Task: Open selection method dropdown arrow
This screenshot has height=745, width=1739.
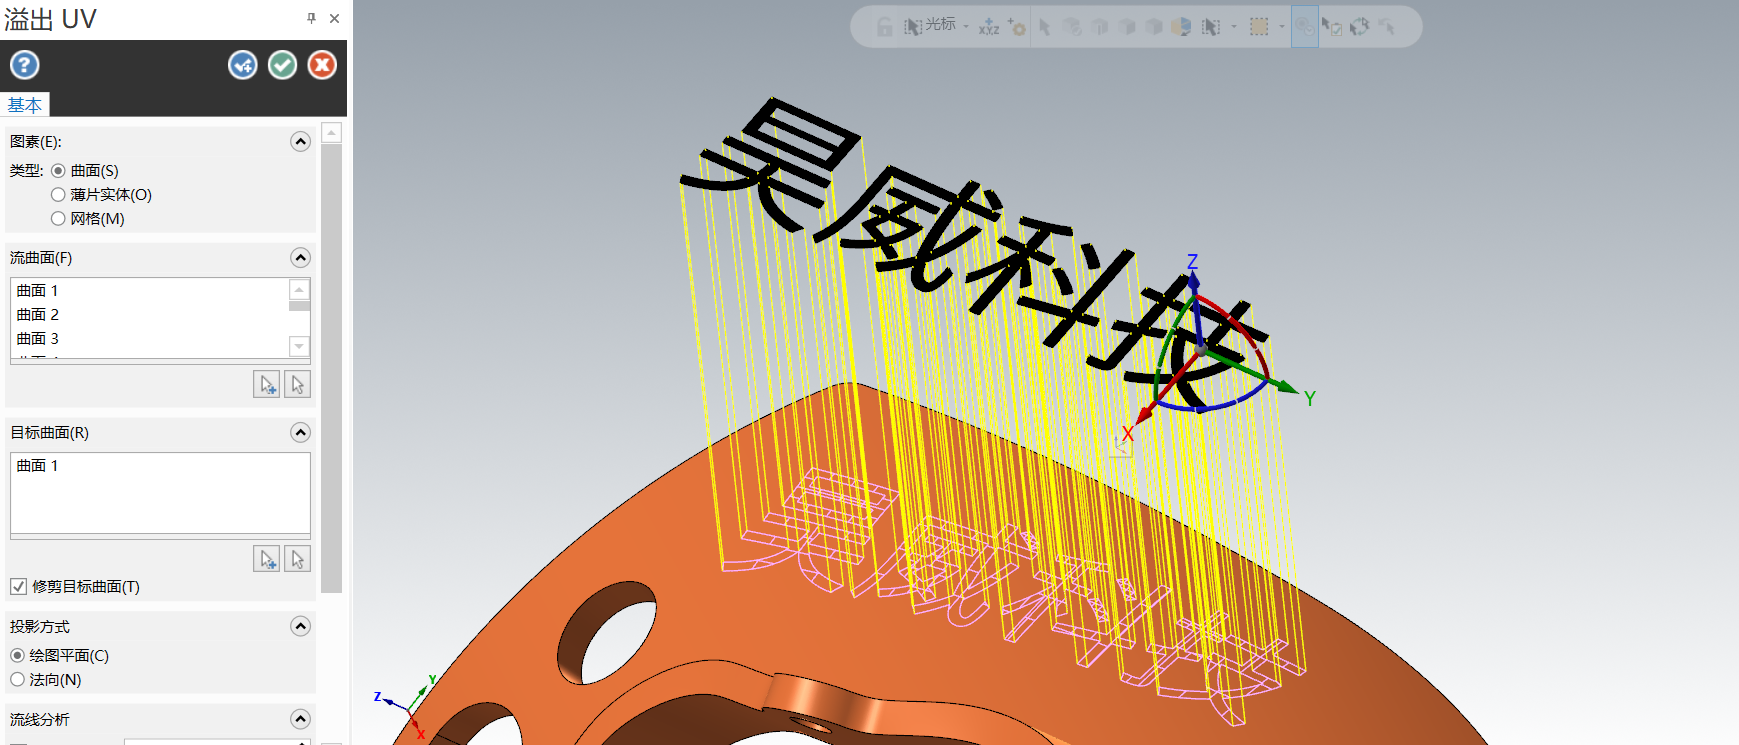Action: pyautogui.click(x=1234, y=27)
